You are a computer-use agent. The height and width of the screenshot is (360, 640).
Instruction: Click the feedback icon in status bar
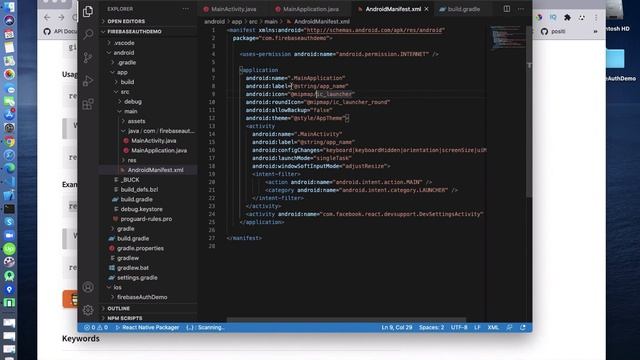(x=509, y=327)
